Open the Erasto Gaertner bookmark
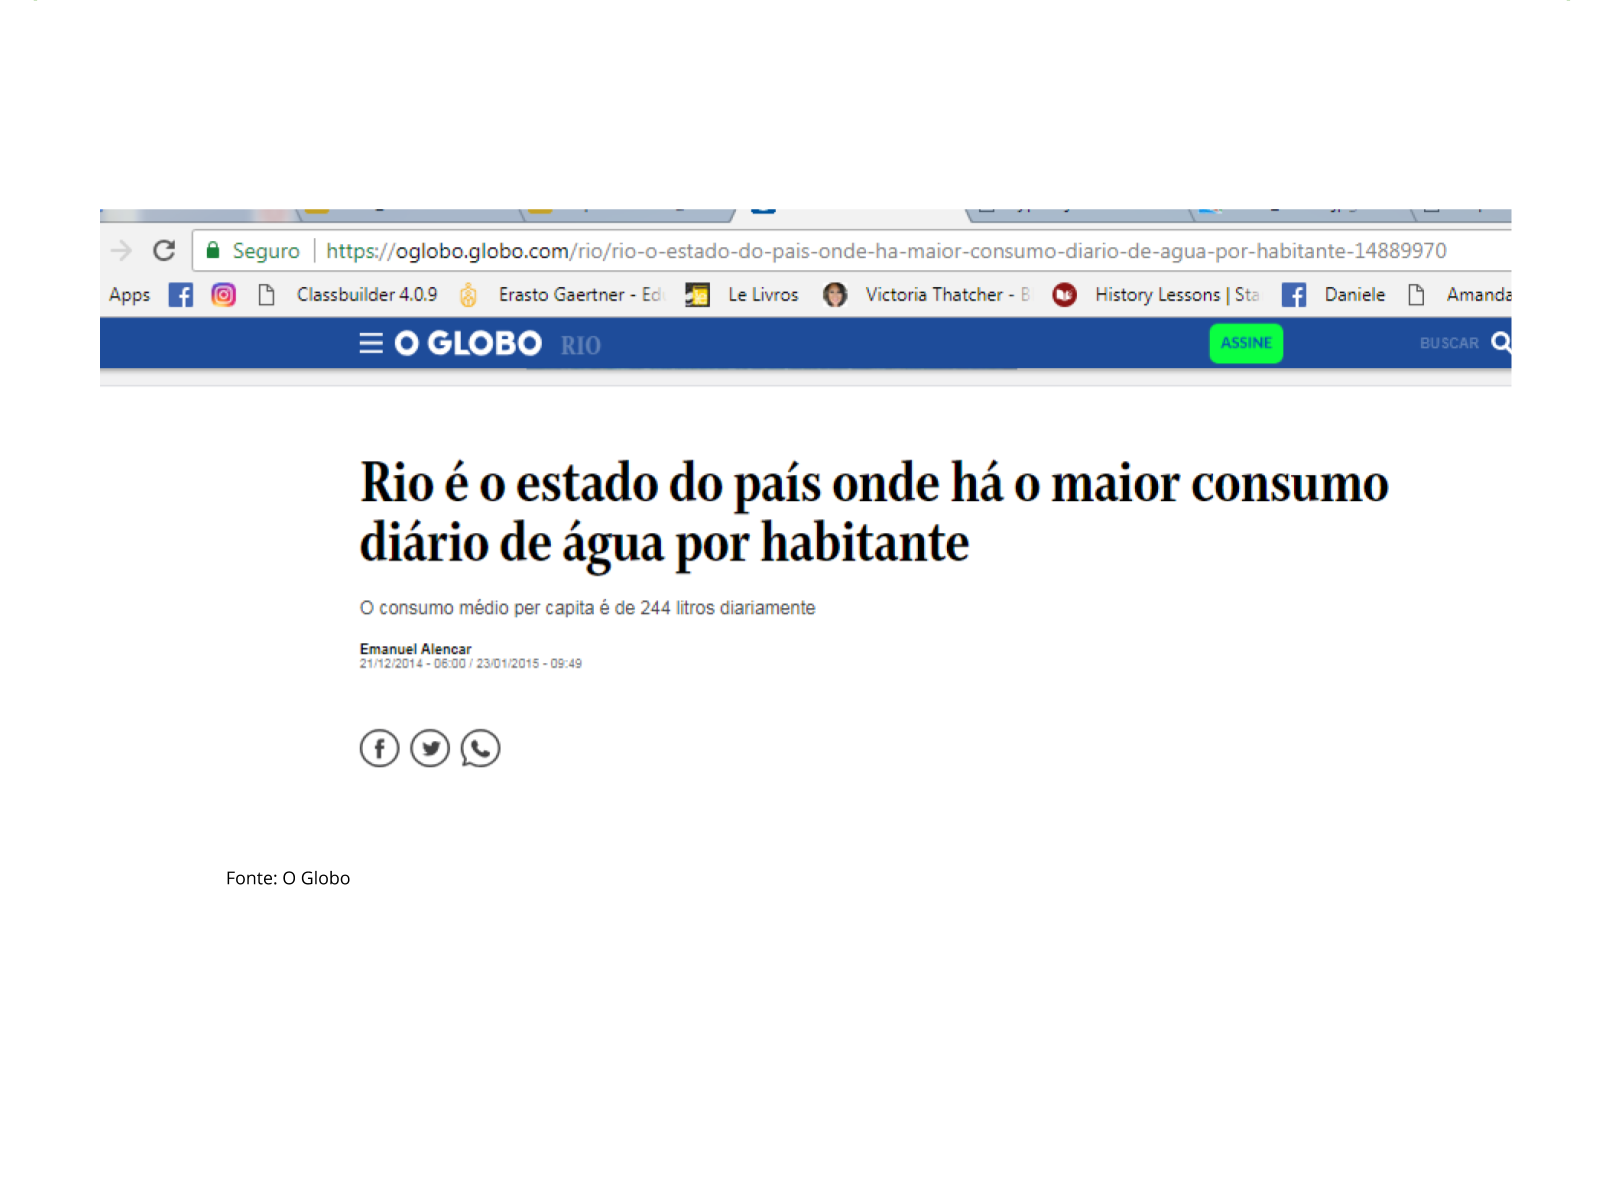The image size is (1600, 1200). tap(578, 295)
